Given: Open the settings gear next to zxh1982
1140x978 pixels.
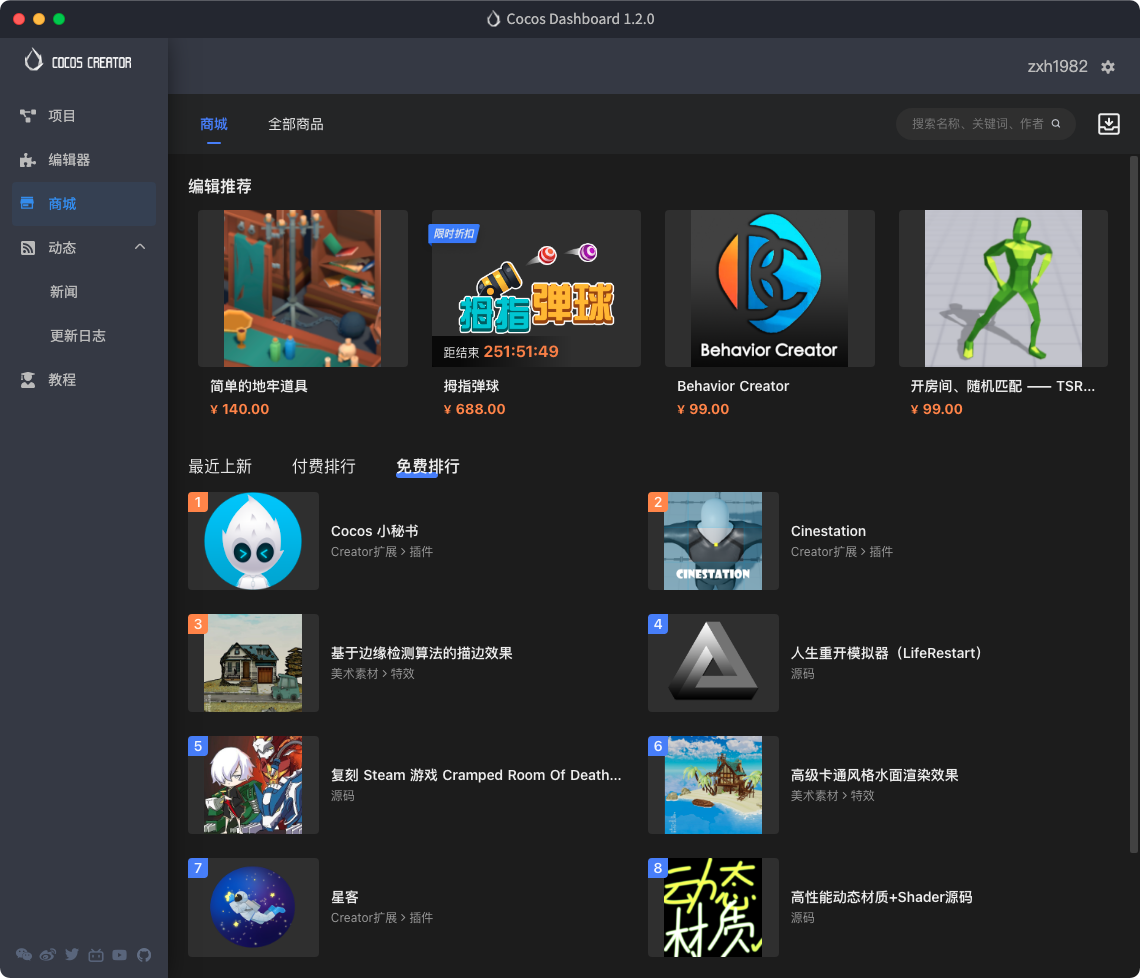Looking at the screenshot, I should tap(1108, 67).
